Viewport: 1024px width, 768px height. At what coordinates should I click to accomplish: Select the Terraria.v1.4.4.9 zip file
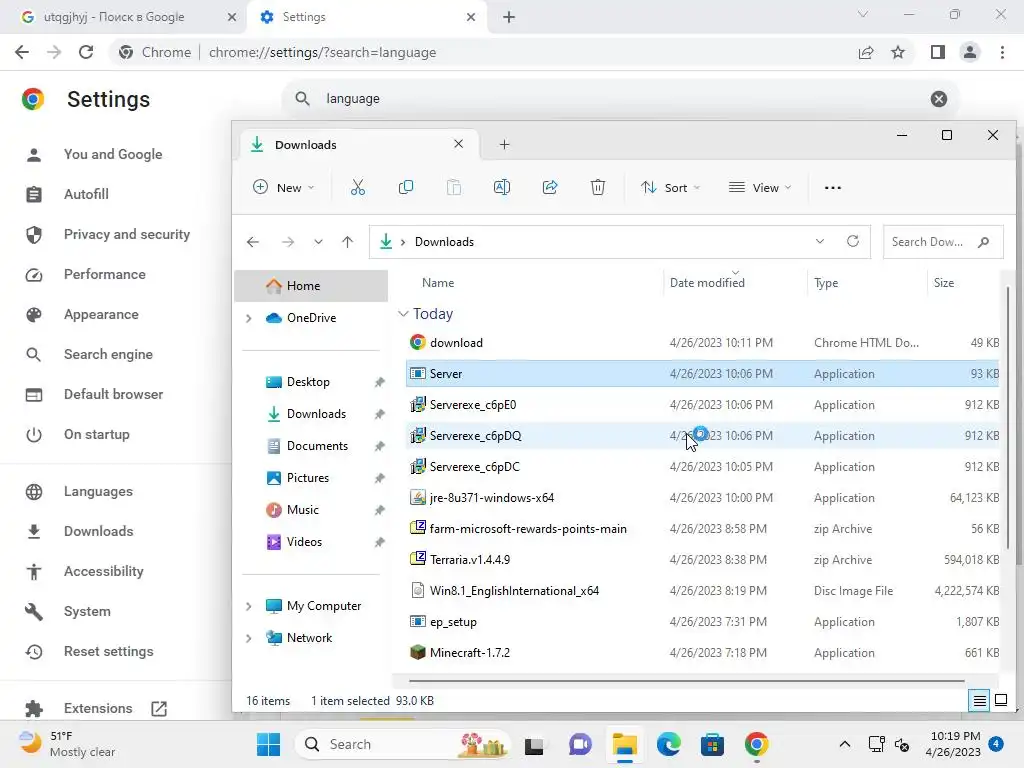pyautogui.click(x=702, y=560)
